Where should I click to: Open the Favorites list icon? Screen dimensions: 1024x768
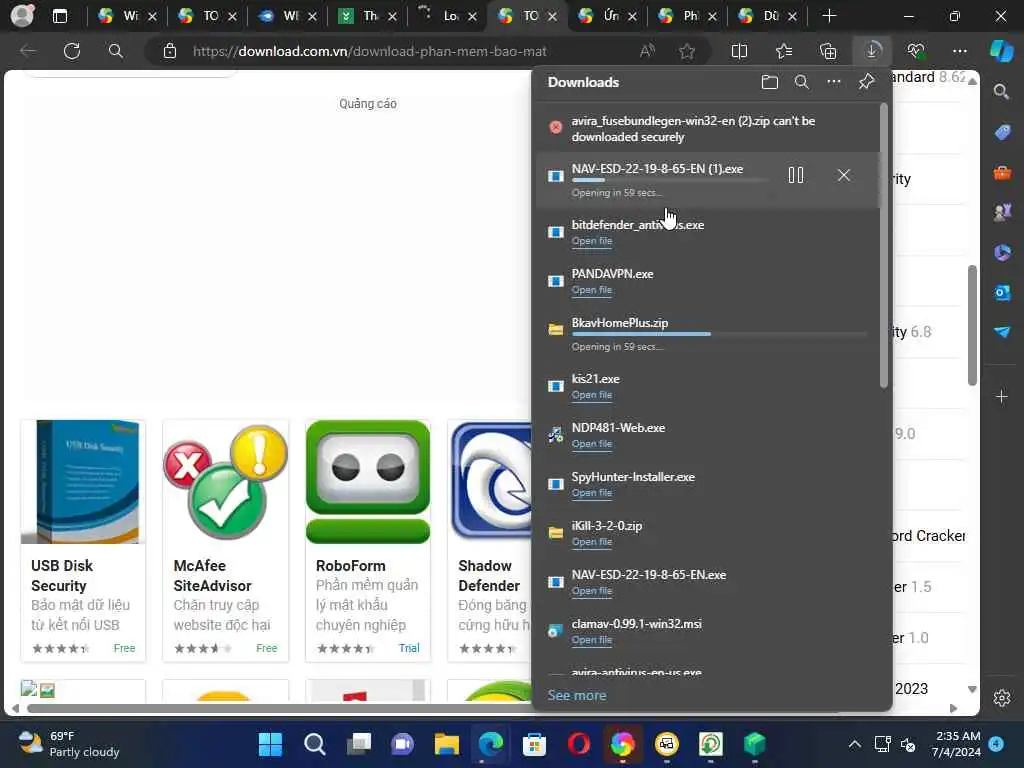click(x=784, y=51)
